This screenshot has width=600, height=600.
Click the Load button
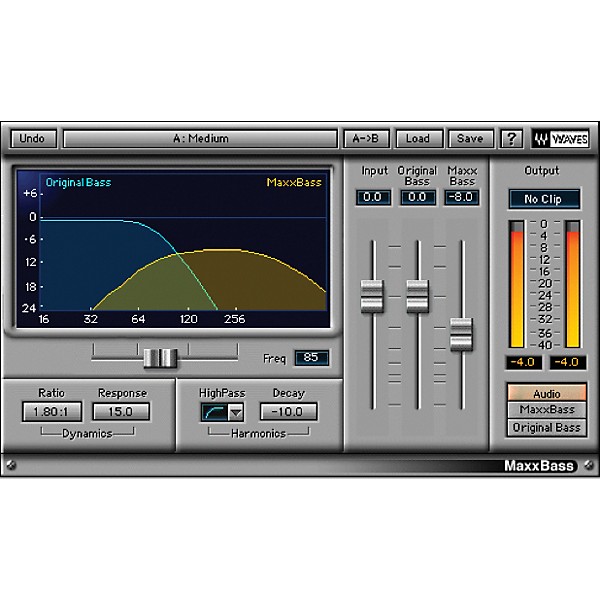point(419,139)
